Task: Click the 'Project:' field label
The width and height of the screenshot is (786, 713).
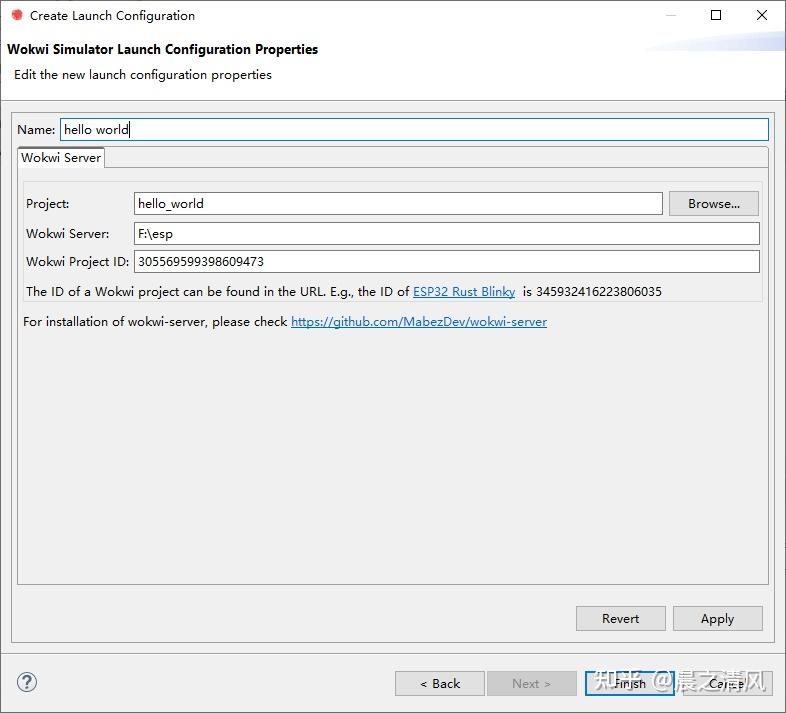Action: (48, 204)
